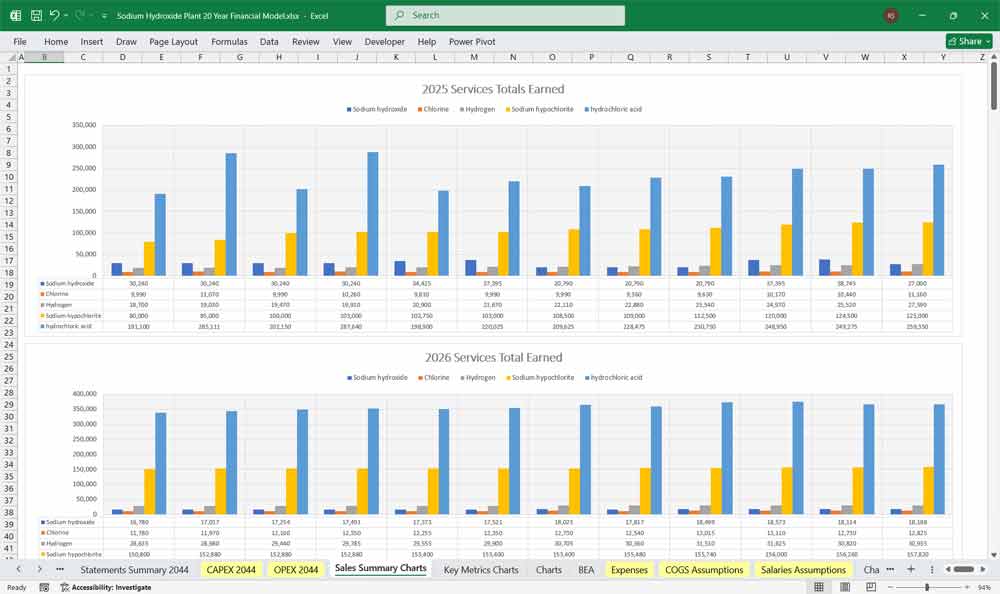This screenshot has height=594, width=1000.
Task: Switch to the CAPEX 2044 sheet tab
Action: [x=229, y=569]
